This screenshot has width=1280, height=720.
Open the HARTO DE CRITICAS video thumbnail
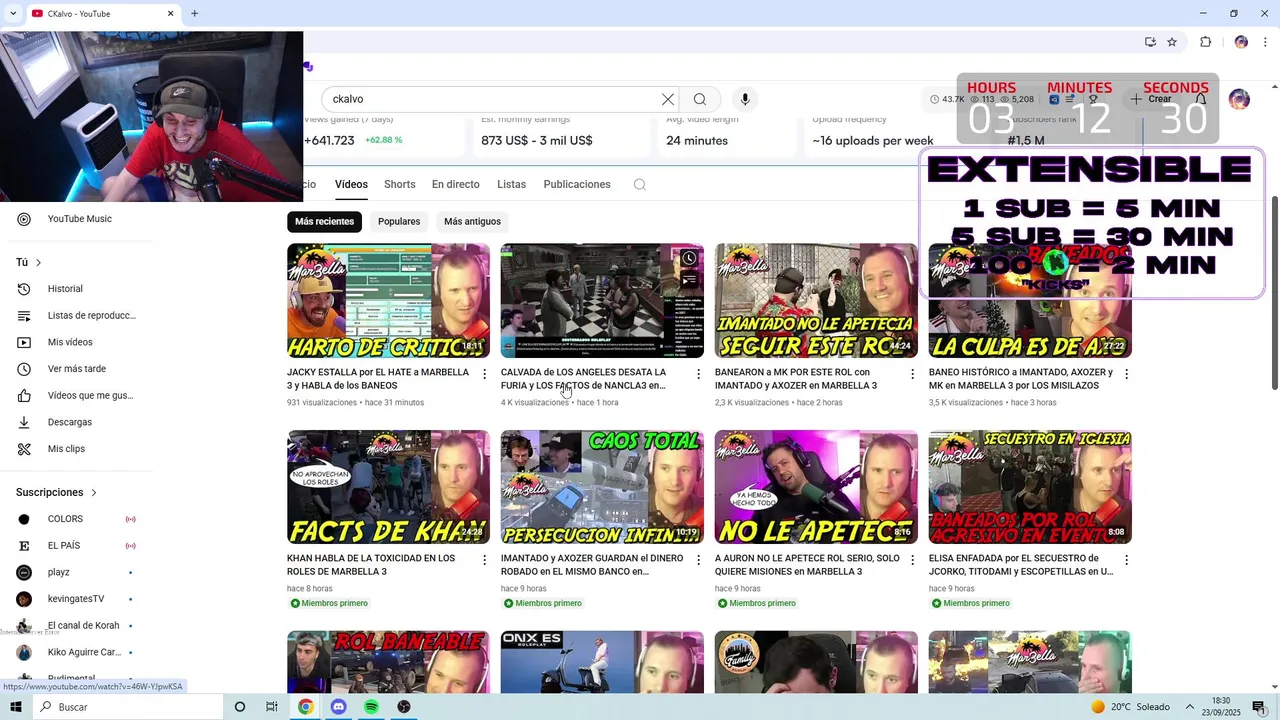[388, 301]
